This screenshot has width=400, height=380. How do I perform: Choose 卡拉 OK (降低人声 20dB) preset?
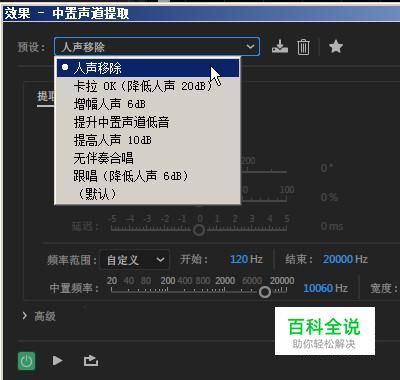(x=148, y=86)
